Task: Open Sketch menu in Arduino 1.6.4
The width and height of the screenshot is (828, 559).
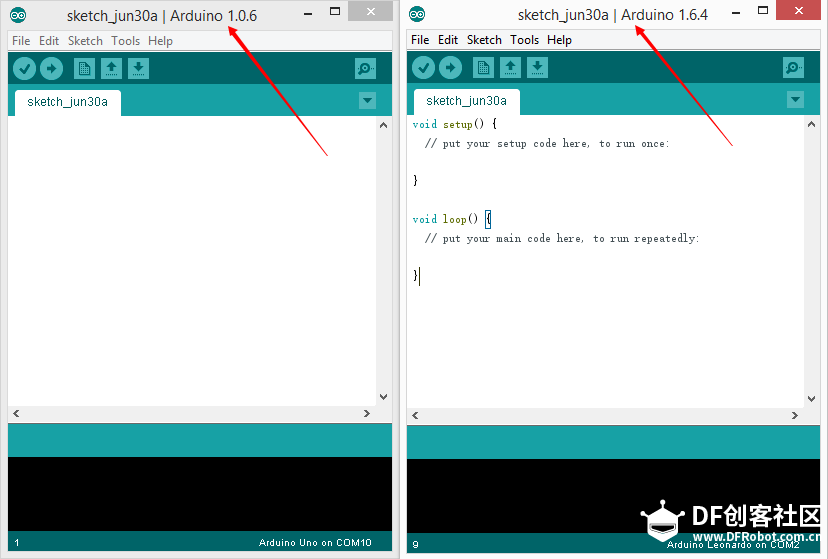Action: [x=484, y=40]
